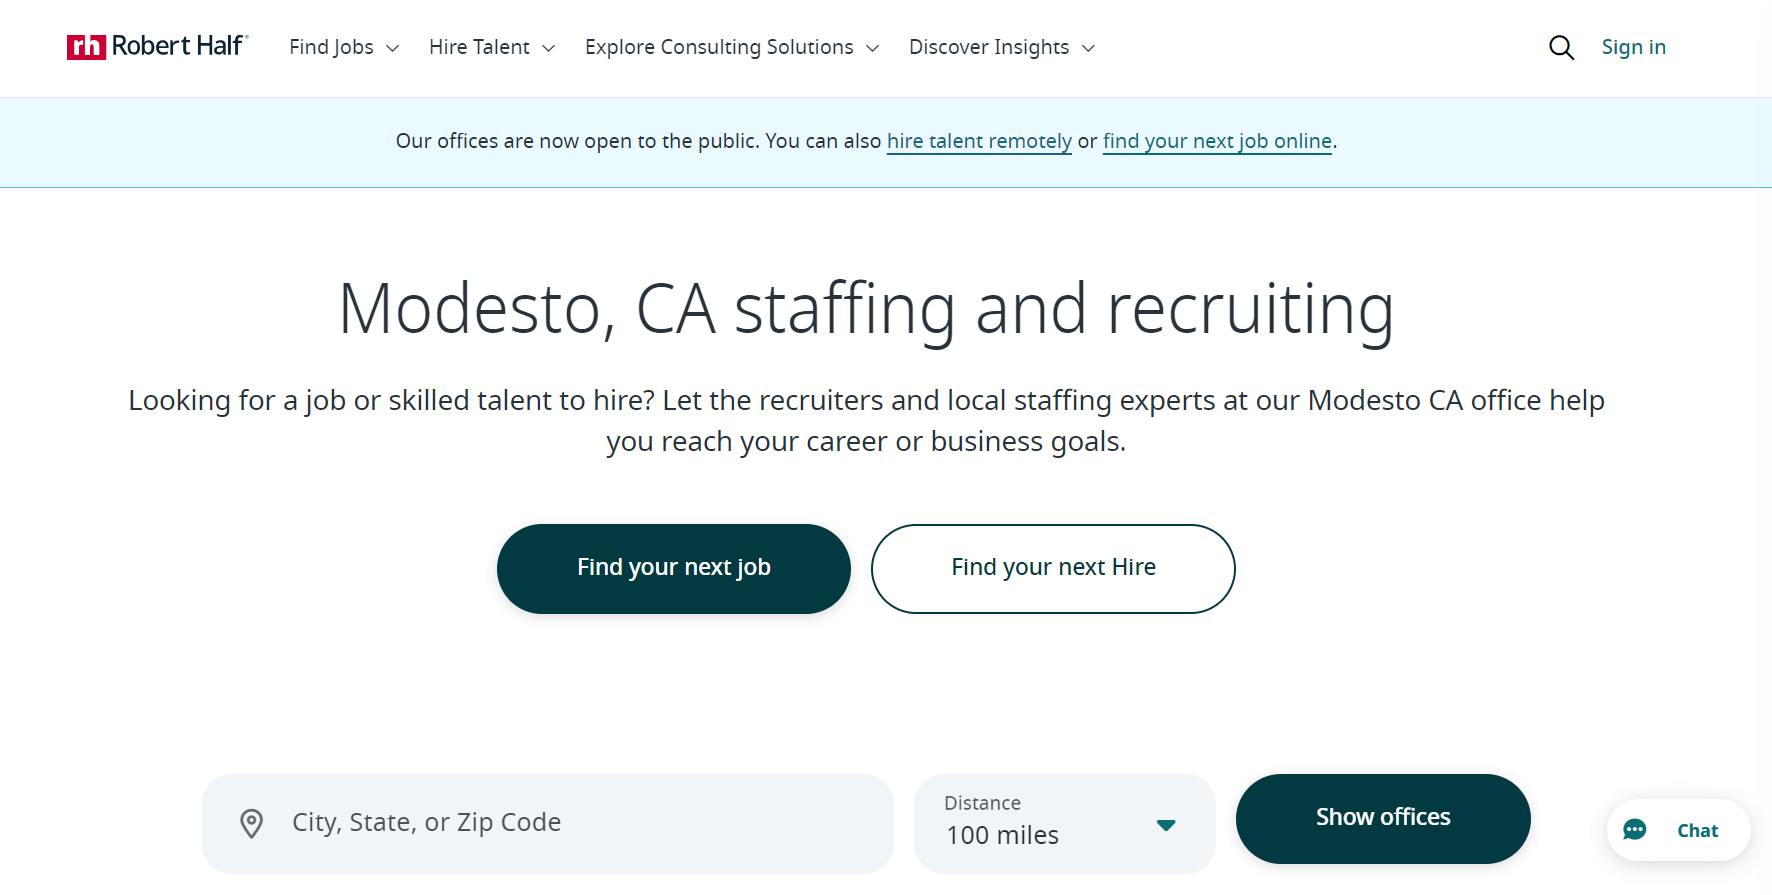Open the hire talent remotely link
Screen dimensions: 1772x895
coord(978,141)
